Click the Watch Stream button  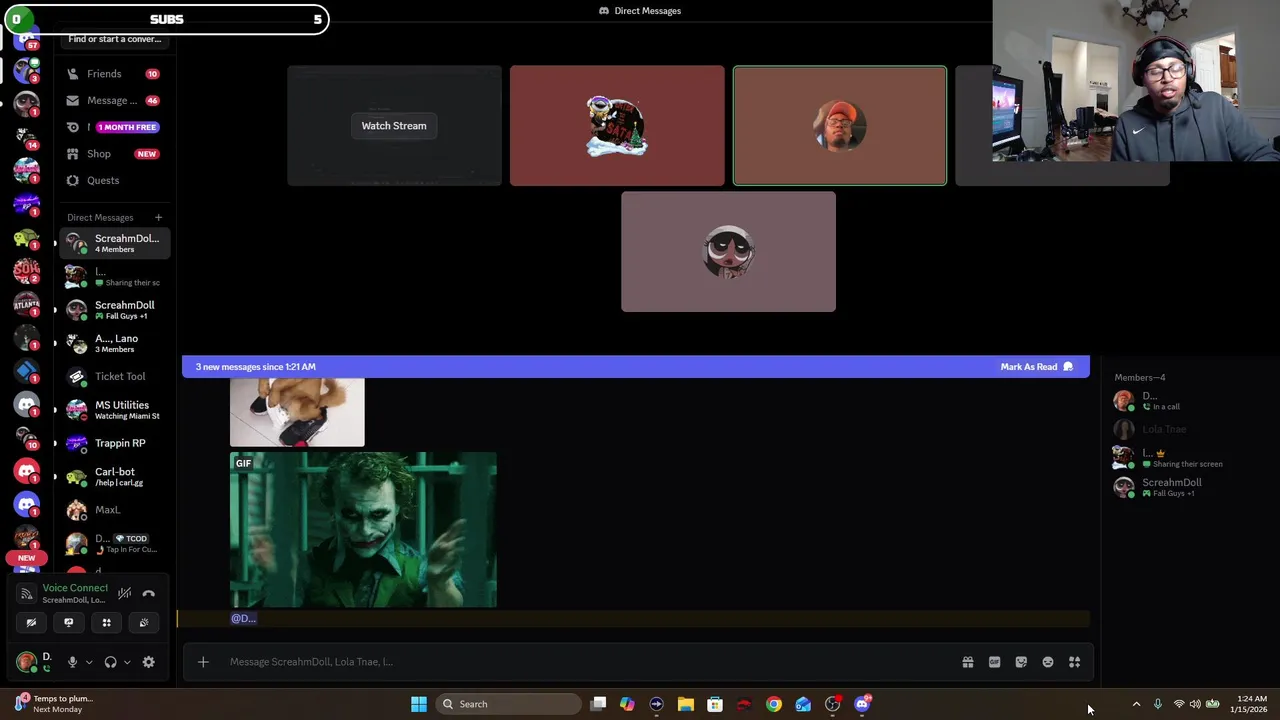coord(394,126)
